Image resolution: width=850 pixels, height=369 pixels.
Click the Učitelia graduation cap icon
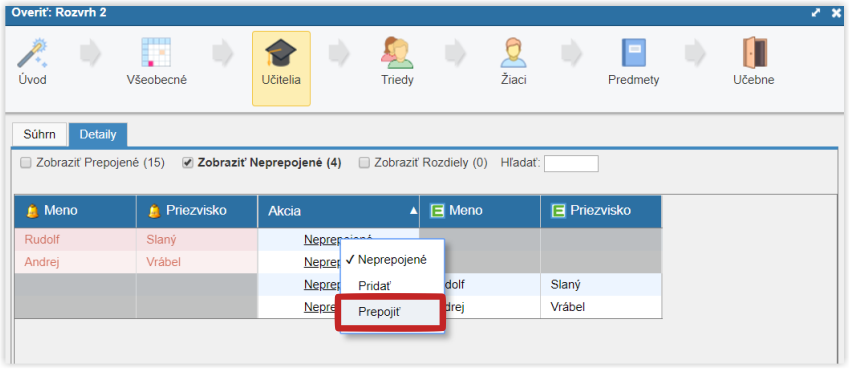pyautogui.click(x=281, y=53)
